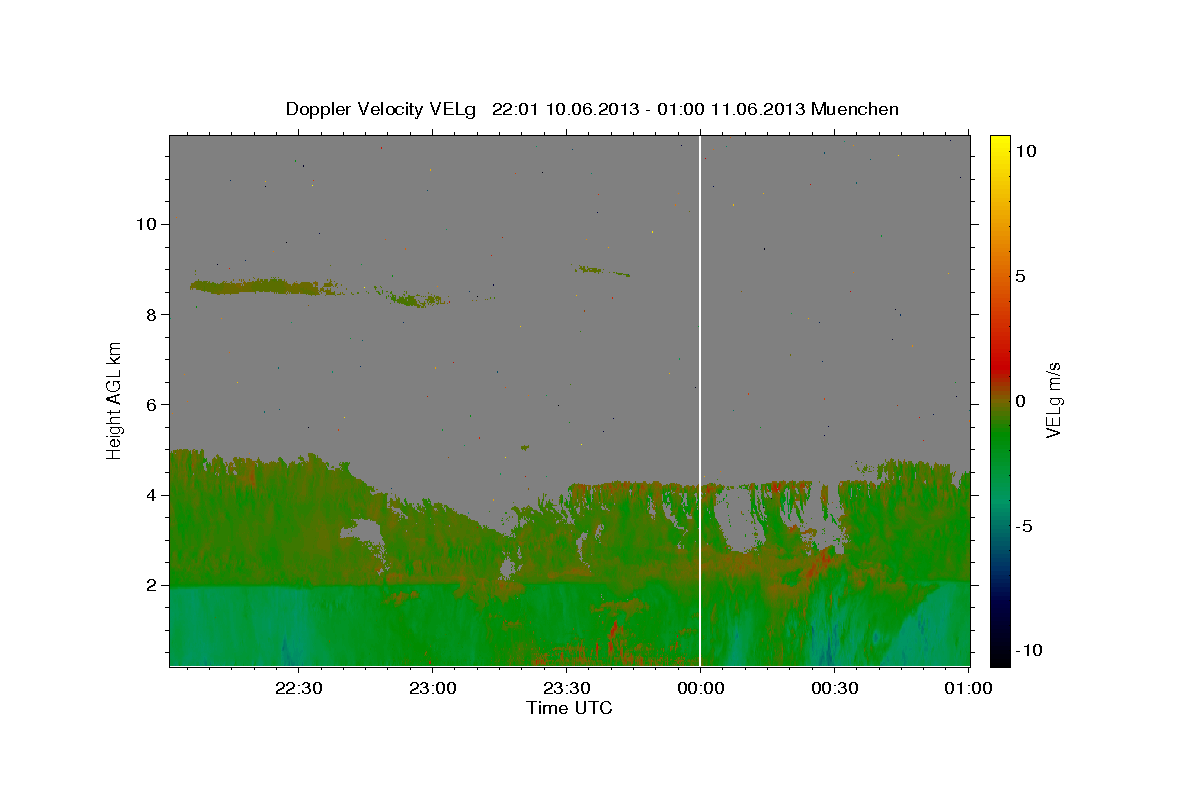Click the colorbar value -5
Viewport: 1200px width, 800px height.
click(x=1024, y=526)
